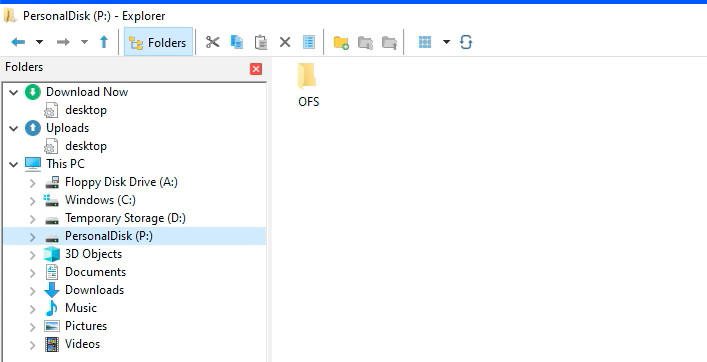This screenshot has width=707, height=362.
Task: Create a new folder with plus icon
Action: (341, 42)
